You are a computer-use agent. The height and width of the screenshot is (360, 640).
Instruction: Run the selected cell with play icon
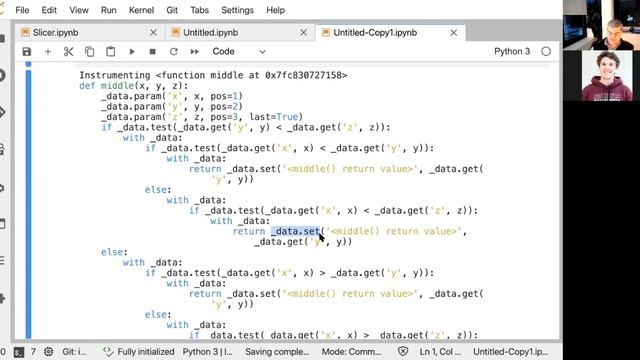[x=132, y=52]
